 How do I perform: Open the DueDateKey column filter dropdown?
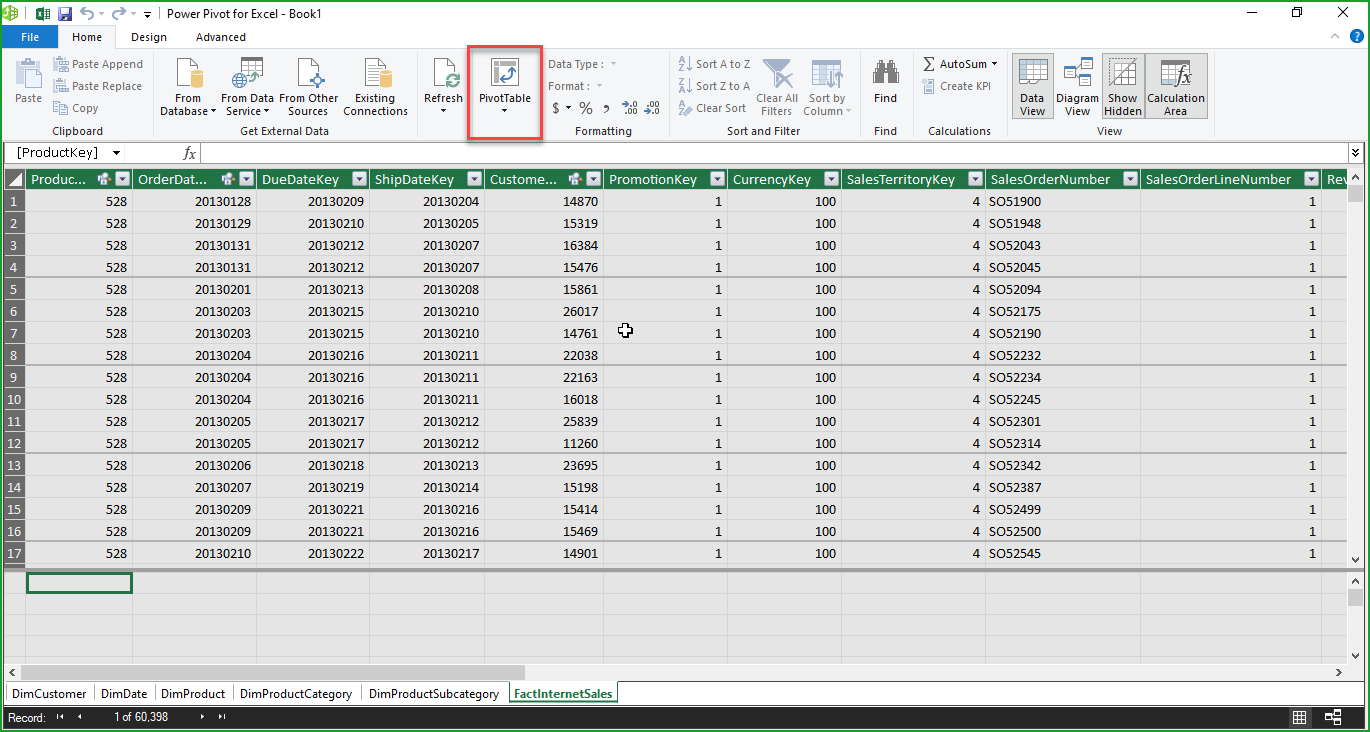[361, 180]
